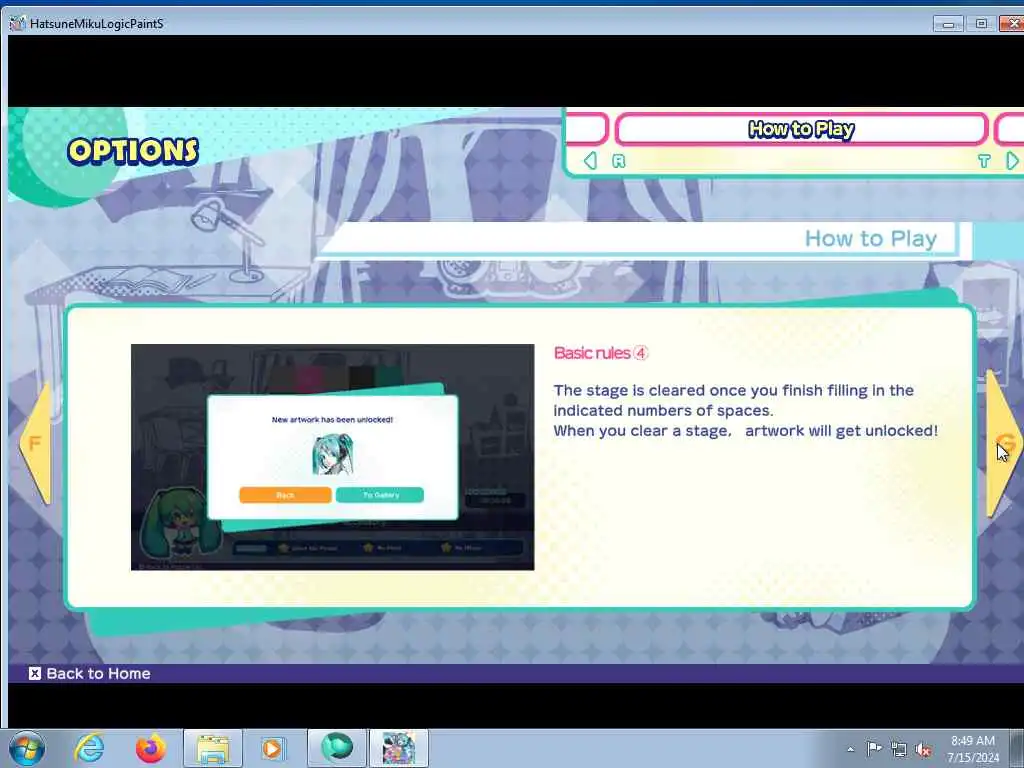Click the T shortcut key icon
1024x768 pixels.
point(984,161)
